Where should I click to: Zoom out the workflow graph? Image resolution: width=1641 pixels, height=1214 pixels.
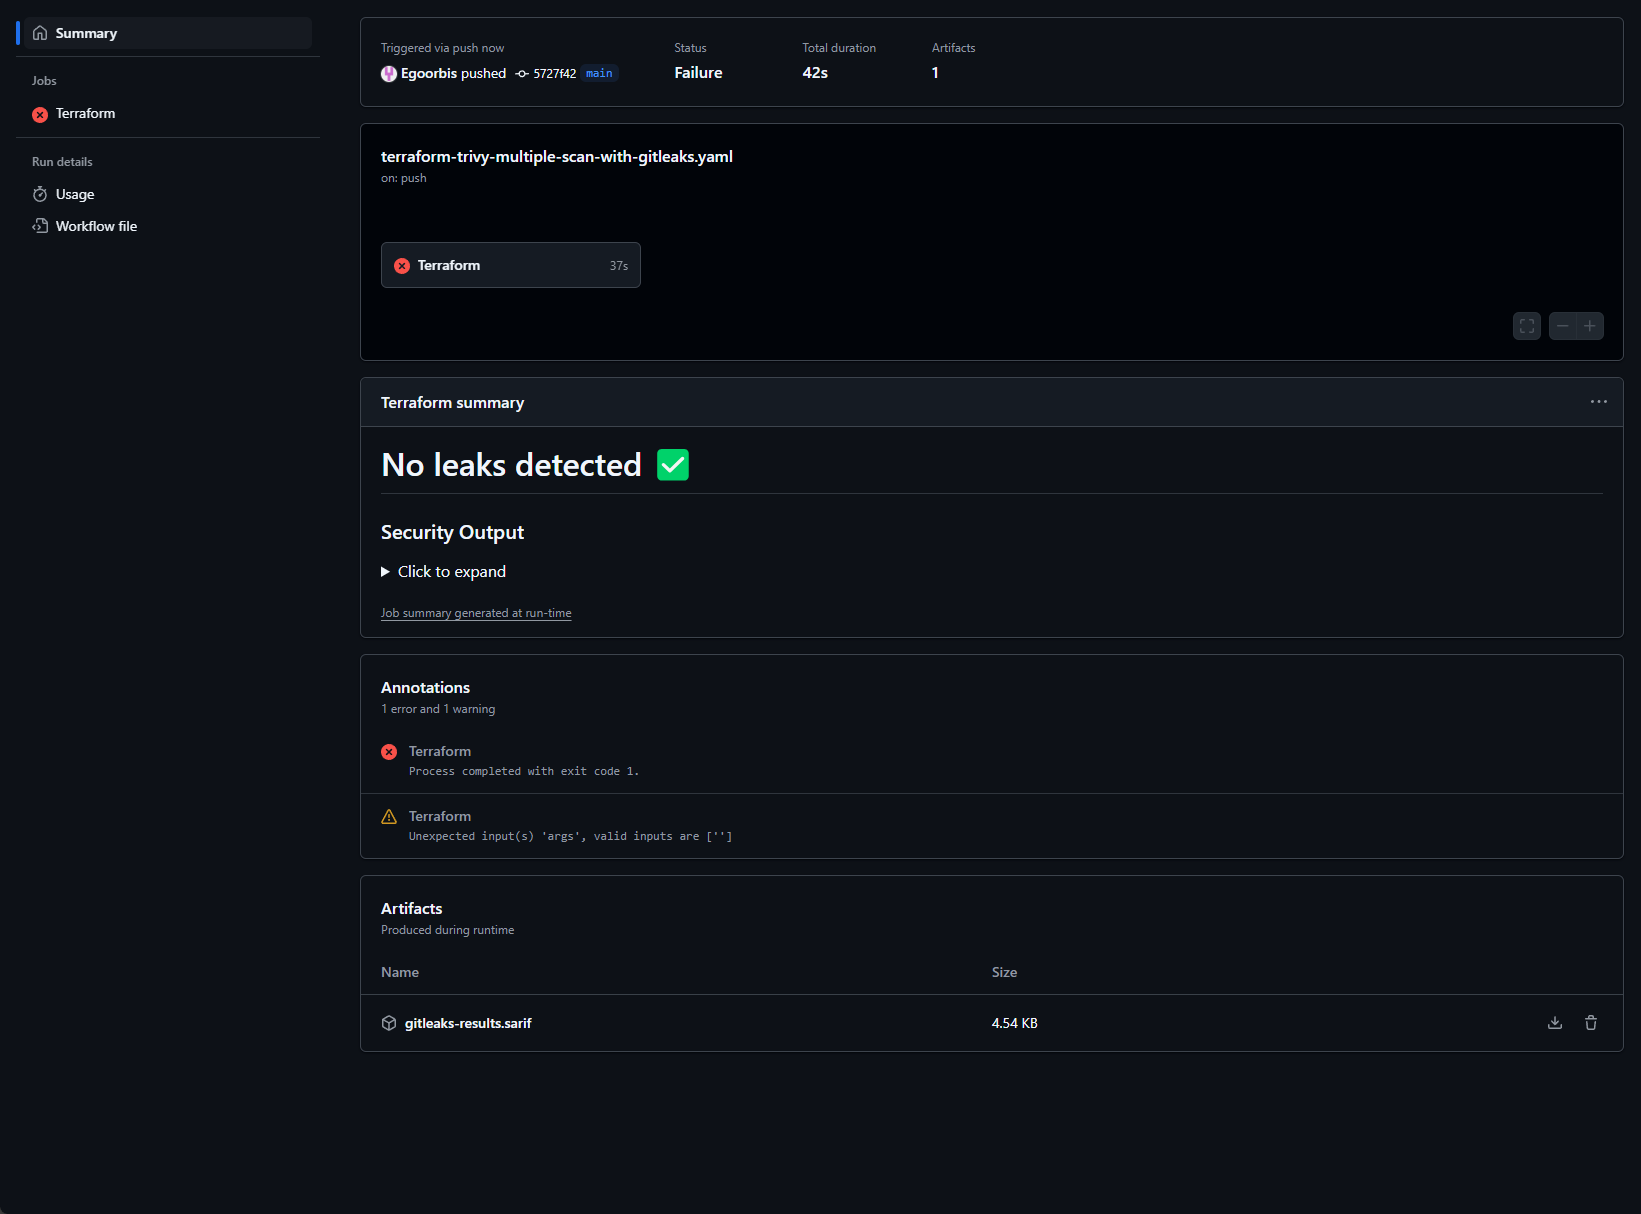1562,326
